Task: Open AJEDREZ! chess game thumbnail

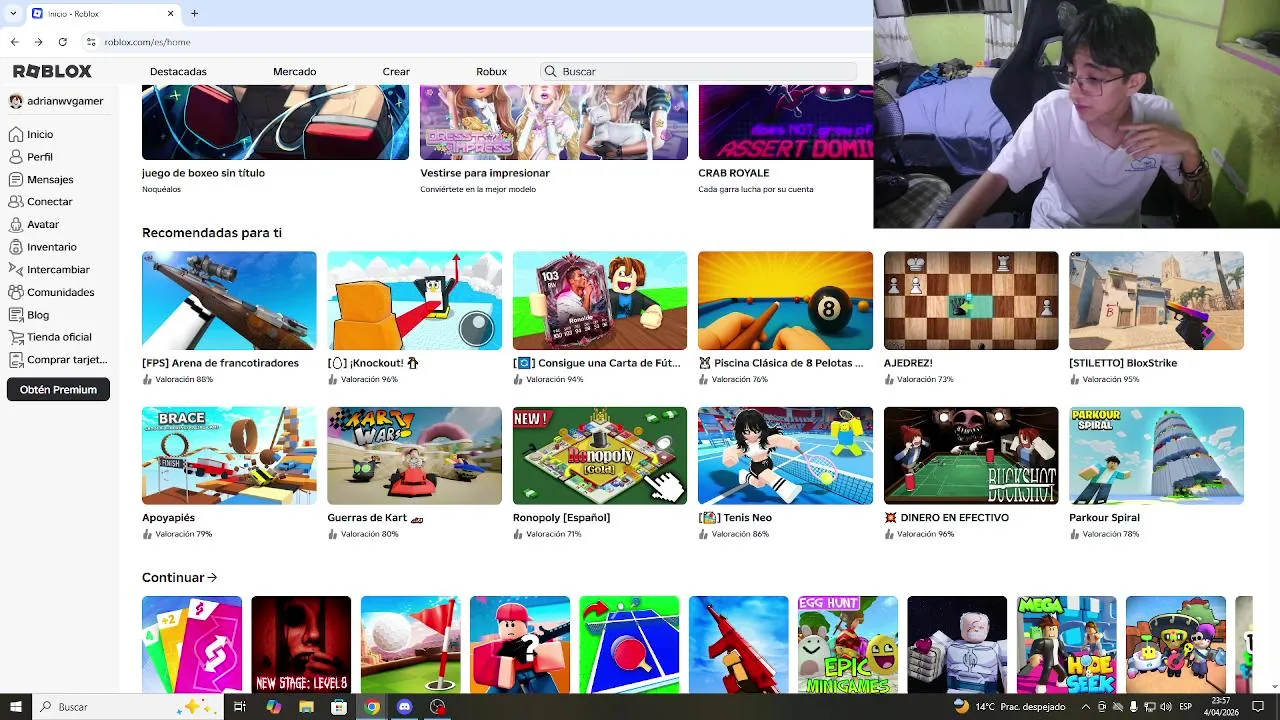Action: (971, 300)
